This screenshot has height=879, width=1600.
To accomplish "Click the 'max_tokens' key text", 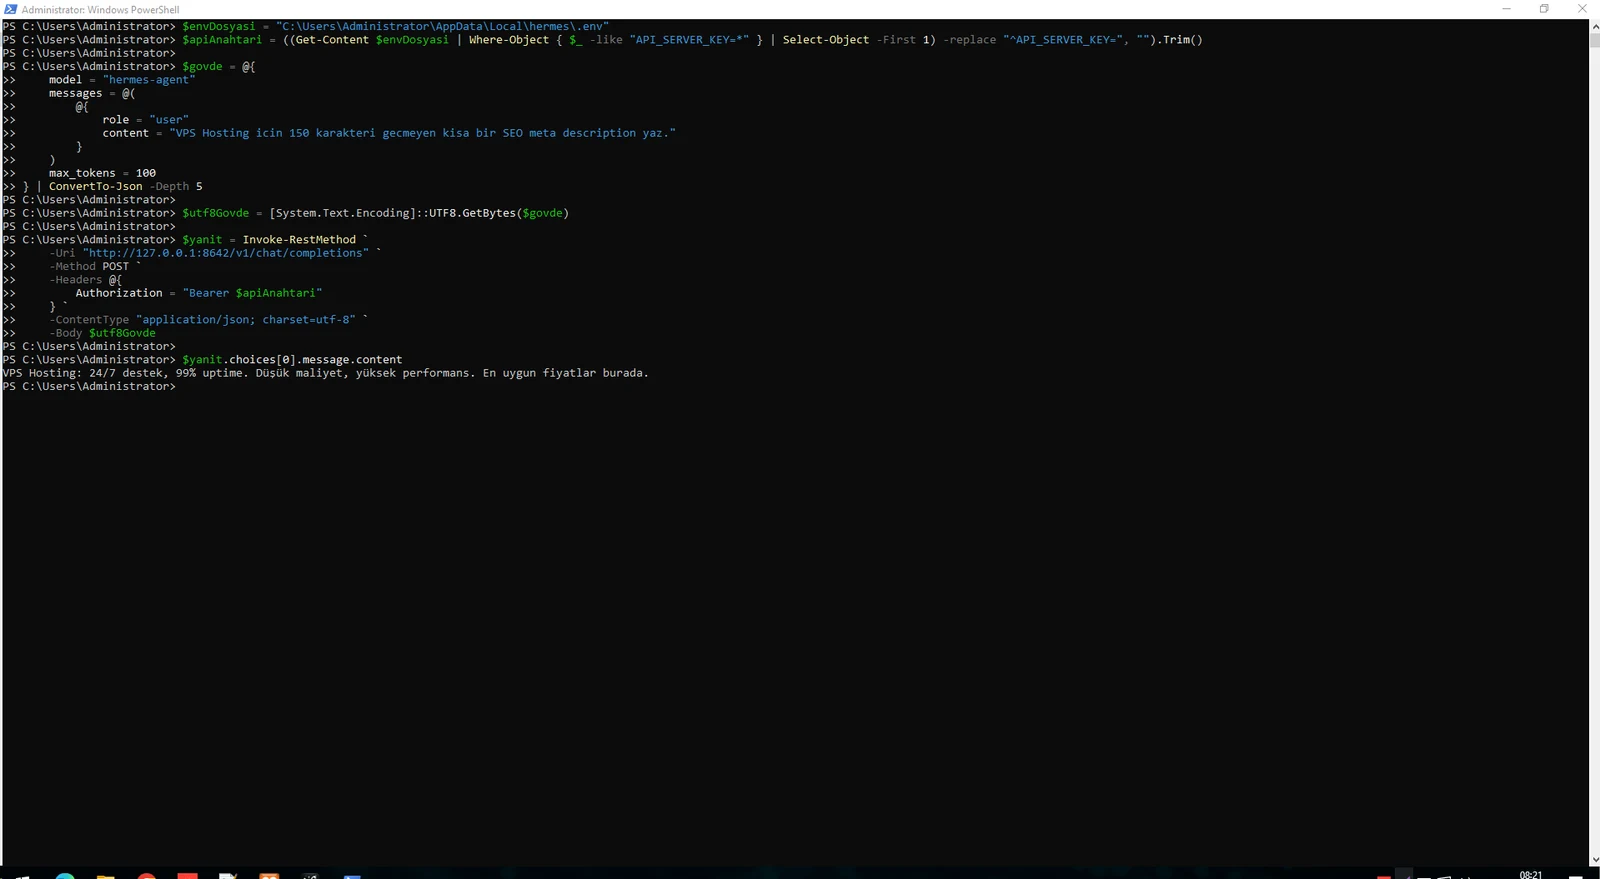I will coord(82,173).
